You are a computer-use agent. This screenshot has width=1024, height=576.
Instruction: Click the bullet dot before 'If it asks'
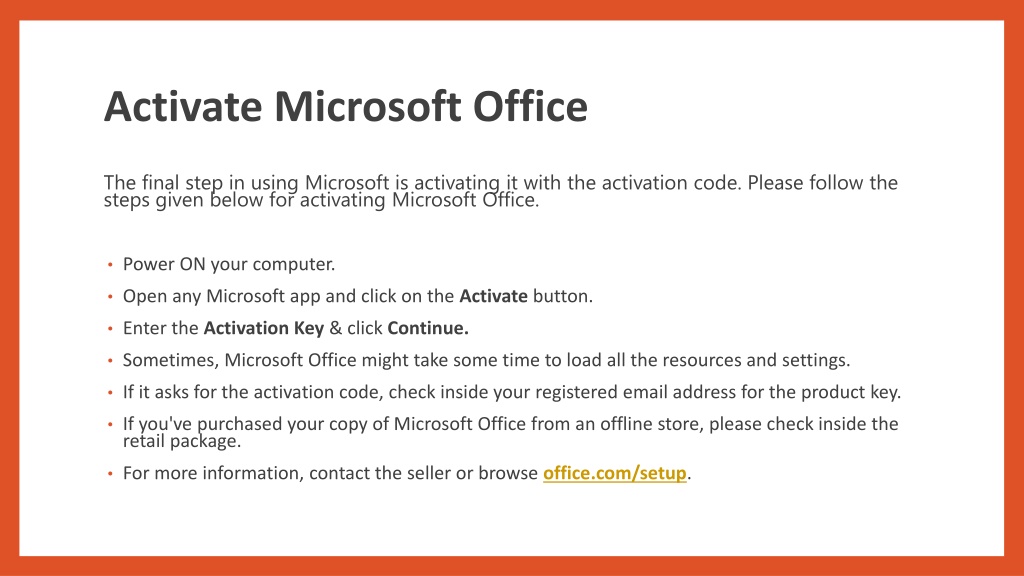point(110,392)
